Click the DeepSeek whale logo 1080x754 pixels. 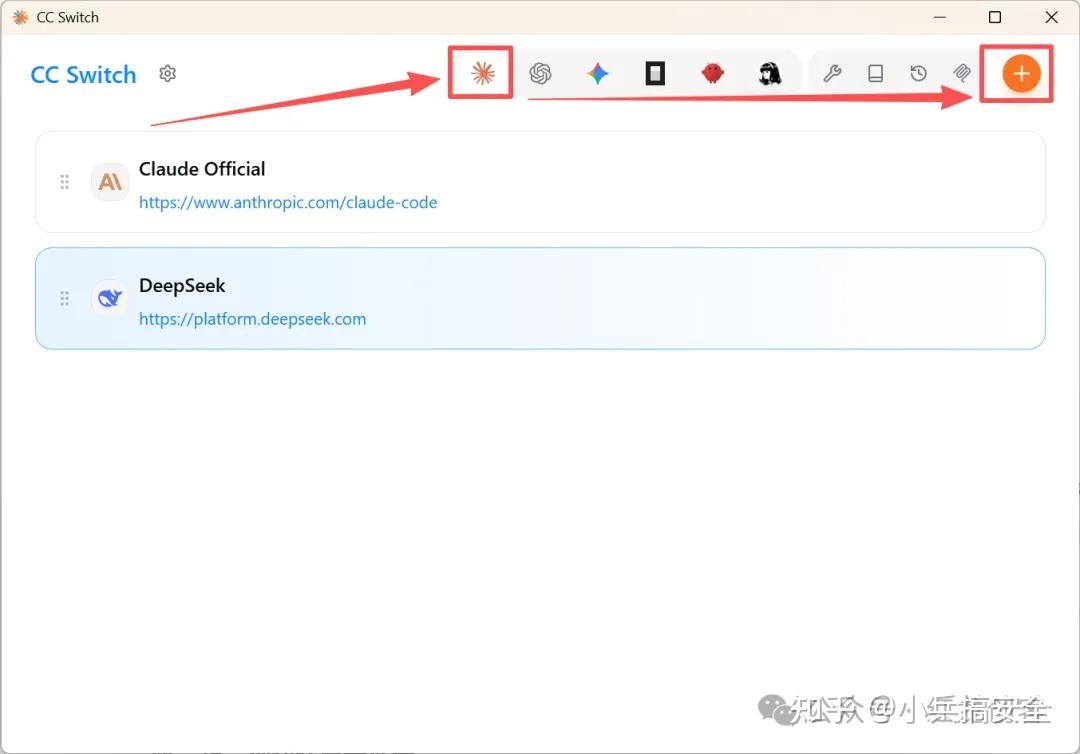pos(110,298)
